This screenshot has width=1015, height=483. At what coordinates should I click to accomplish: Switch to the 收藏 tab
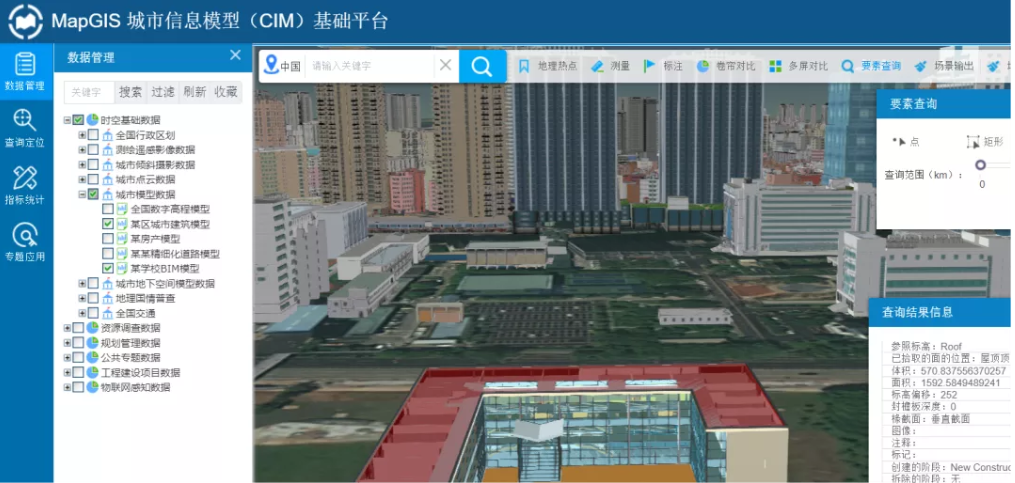pyautogui.click(x=226, y=92)
